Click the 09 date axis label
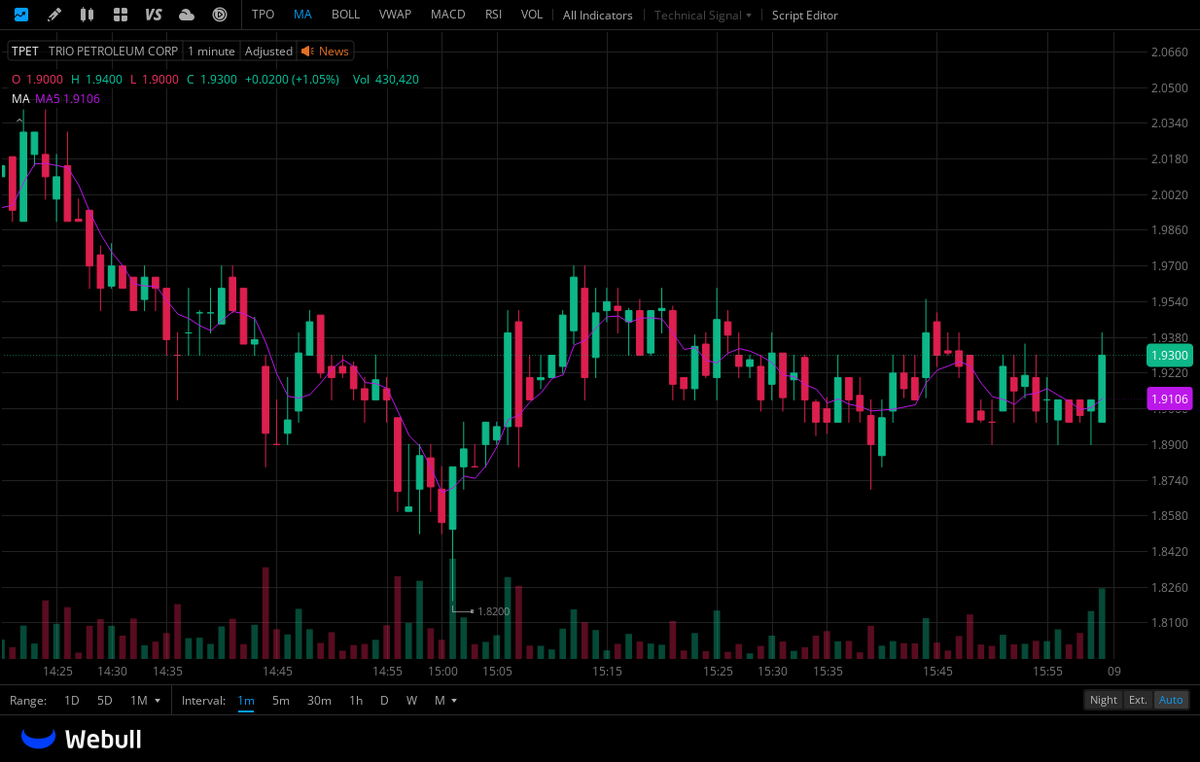Viewport: 1200px width, 762px height. coord(1114,671)
